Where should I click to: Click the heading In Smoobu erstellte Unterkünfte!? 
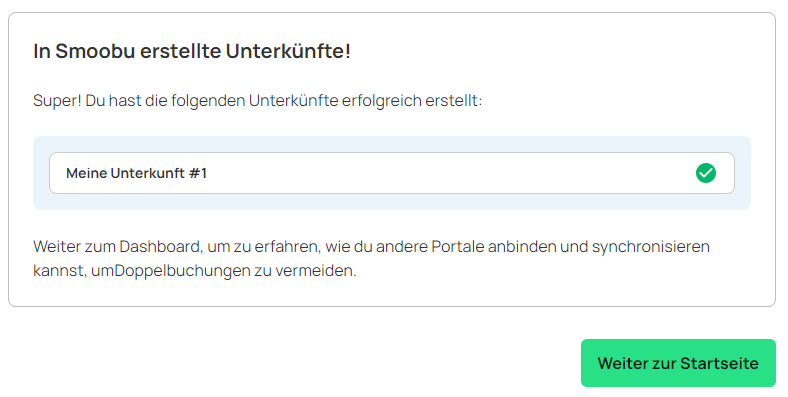click(191, 51)
